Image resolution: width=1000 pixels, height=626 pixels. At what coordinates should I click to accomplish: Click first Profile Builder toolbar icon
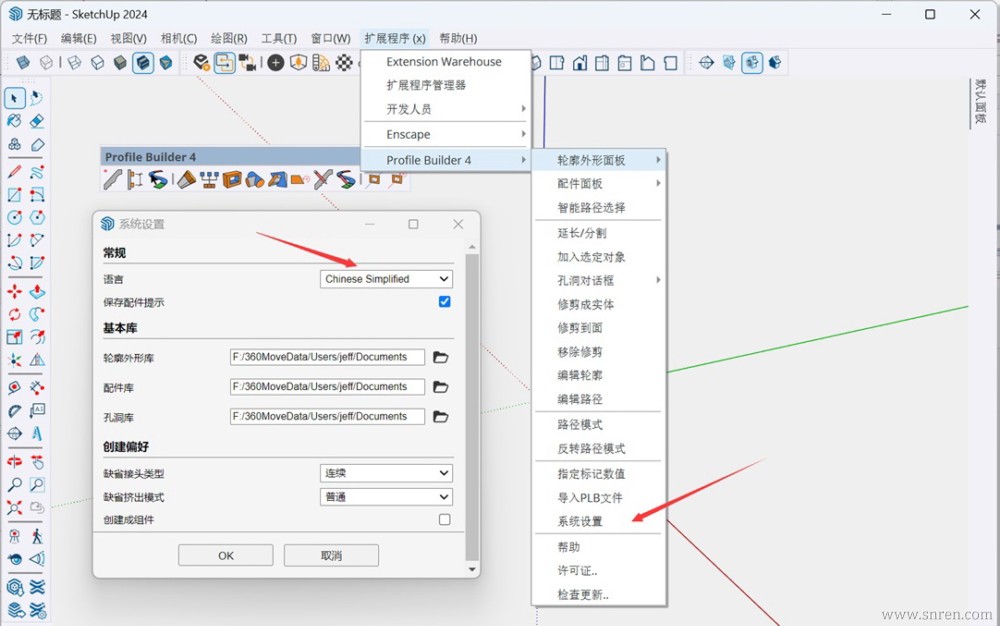(x=112, y=180)
